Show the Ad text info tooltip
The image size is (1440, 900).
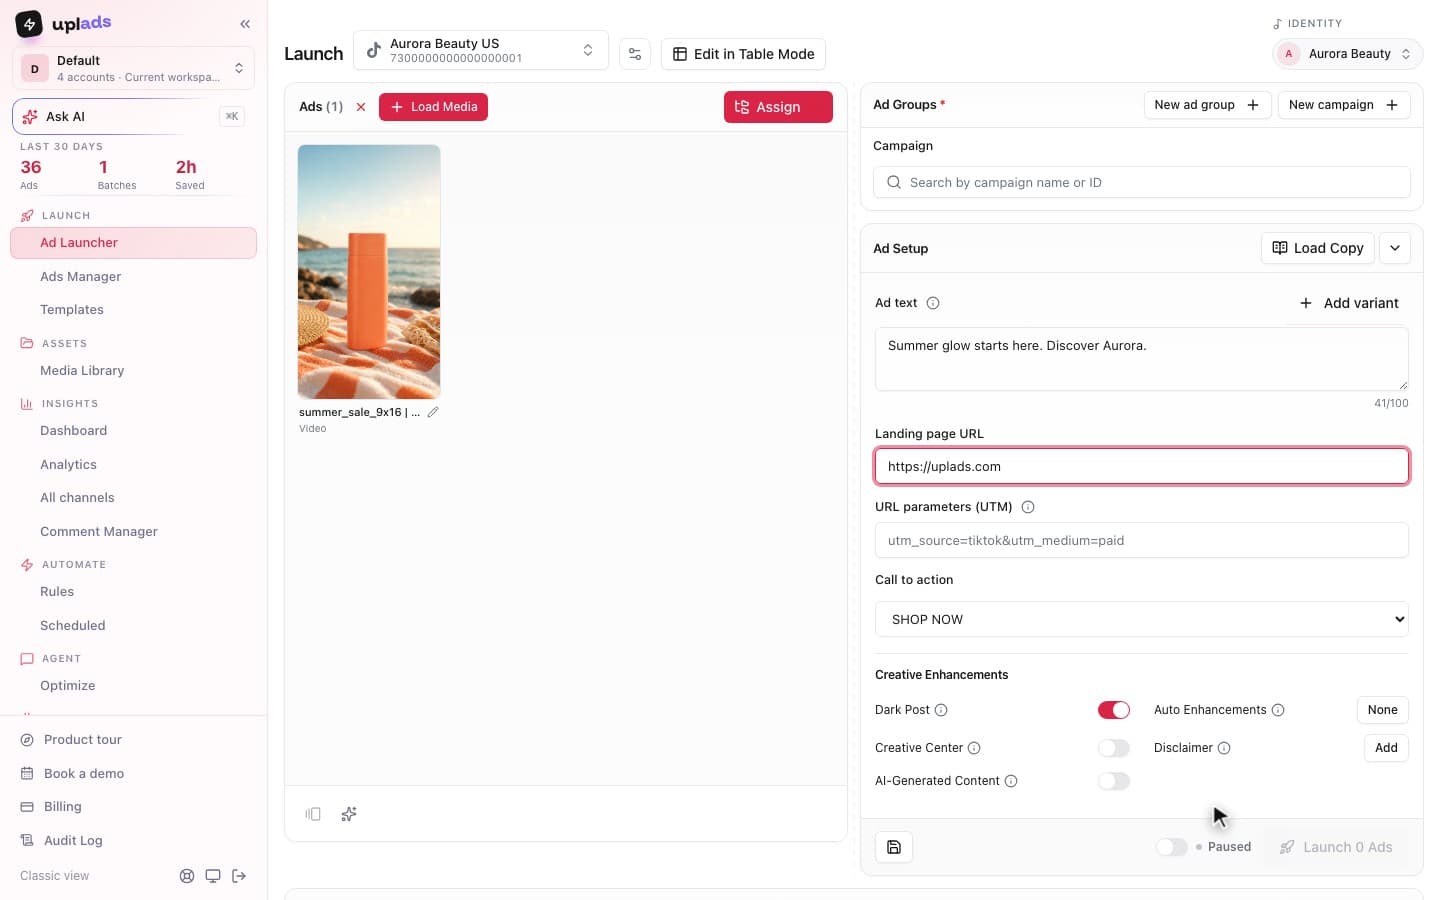click(933, 303)
